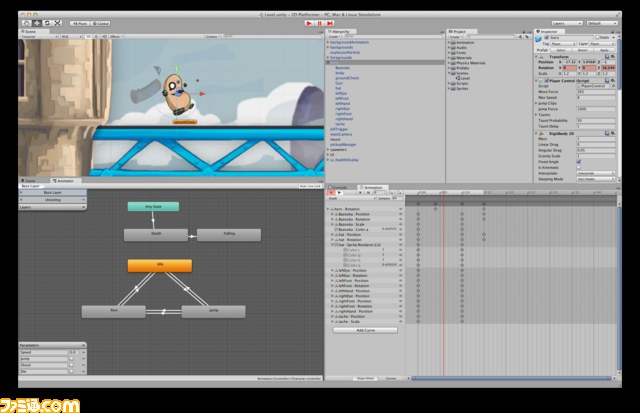
Task: Uncheck the Fixed Angle checkbox
Action: coord(578,162)
